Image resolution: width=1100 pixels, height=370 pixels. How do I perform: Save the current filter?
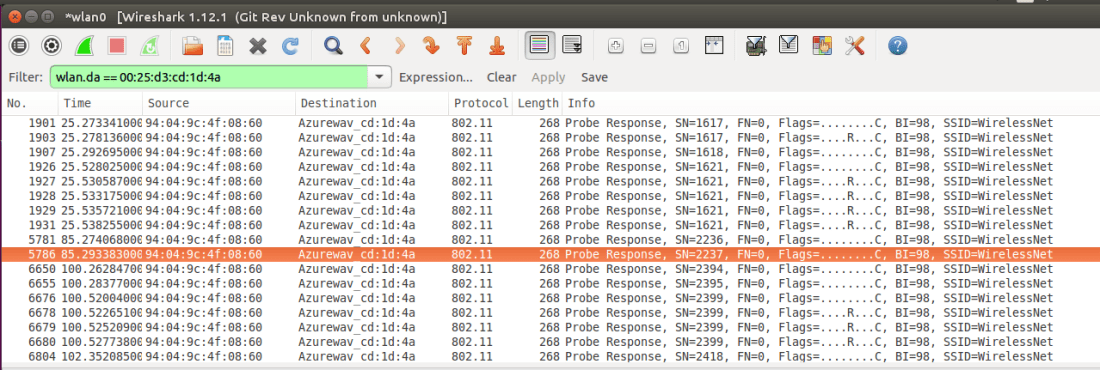tap(594, 77)
